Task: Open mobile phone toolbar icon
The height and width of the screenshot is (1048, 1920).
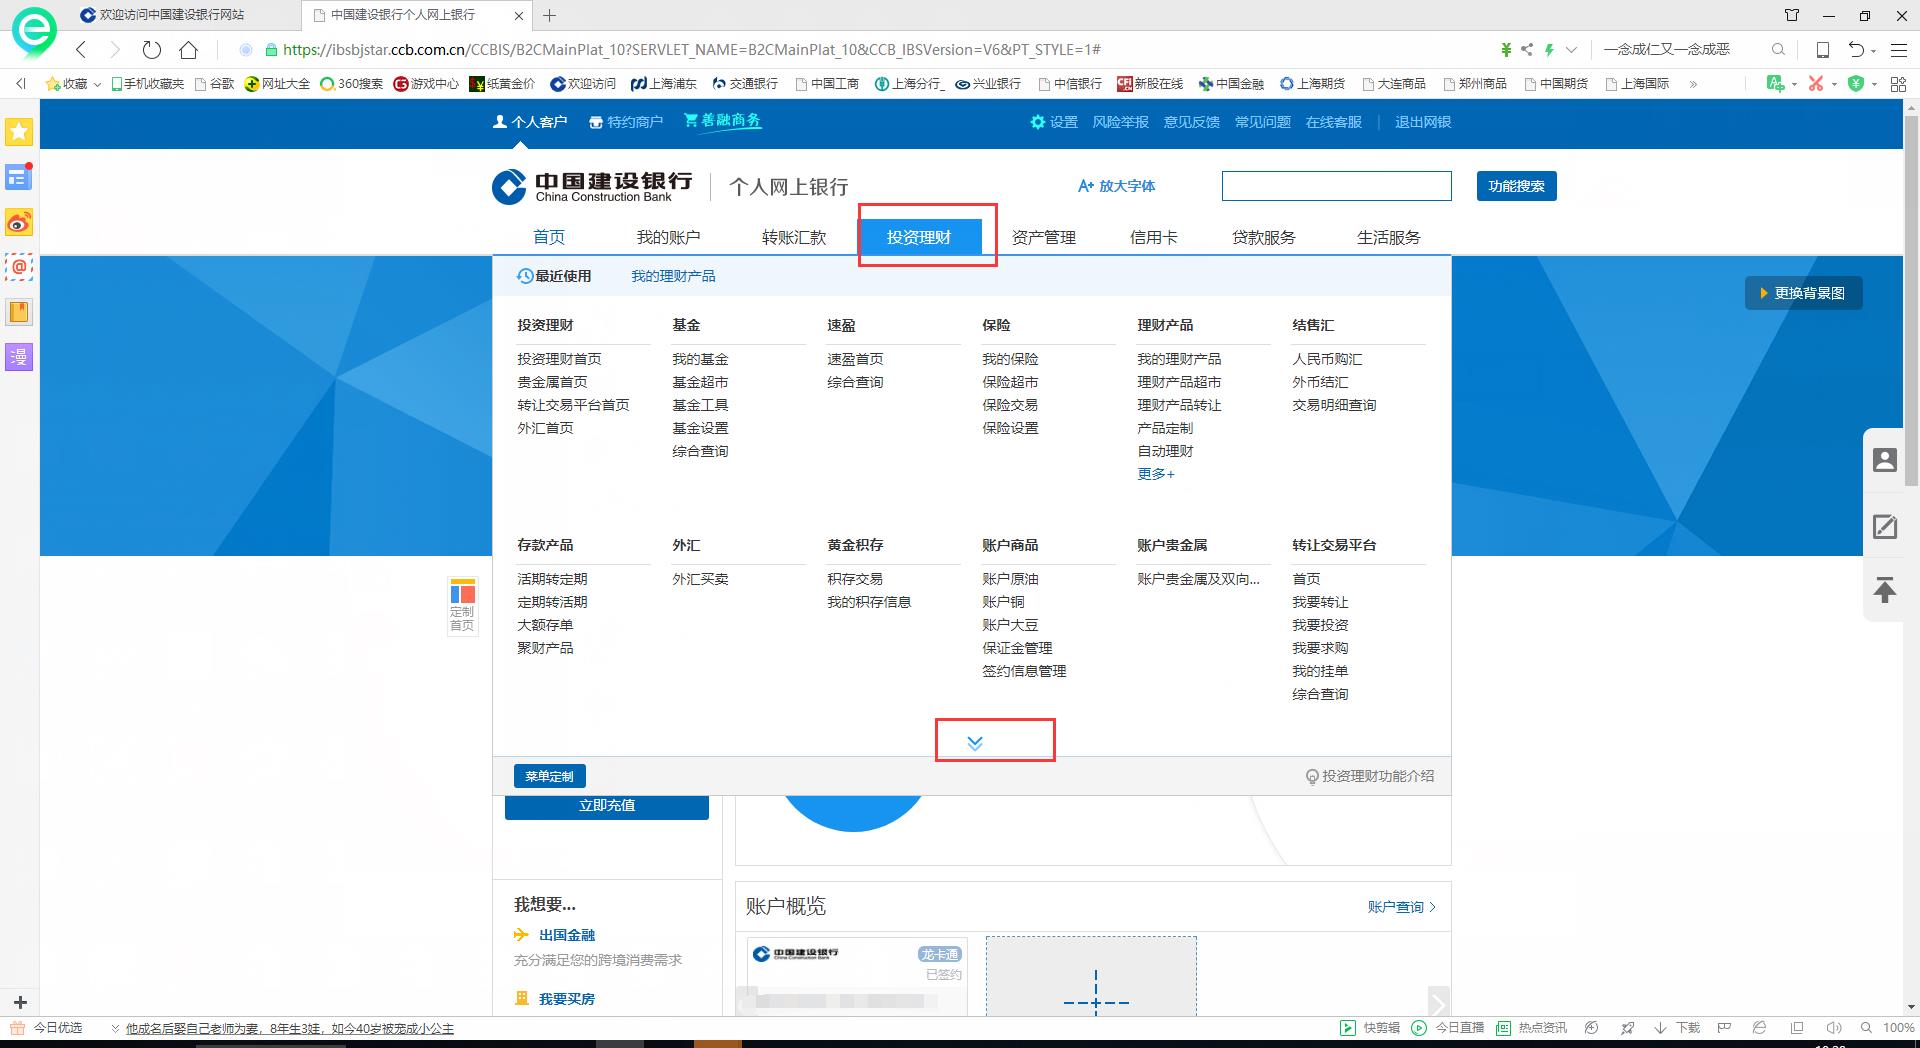Action: coord(1823,49)
